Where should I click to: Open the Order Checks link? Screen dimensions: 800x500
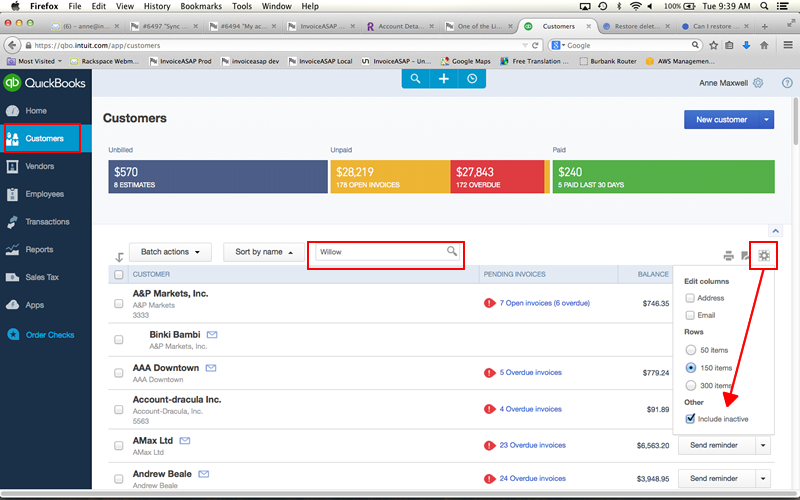tap(50, 335)
